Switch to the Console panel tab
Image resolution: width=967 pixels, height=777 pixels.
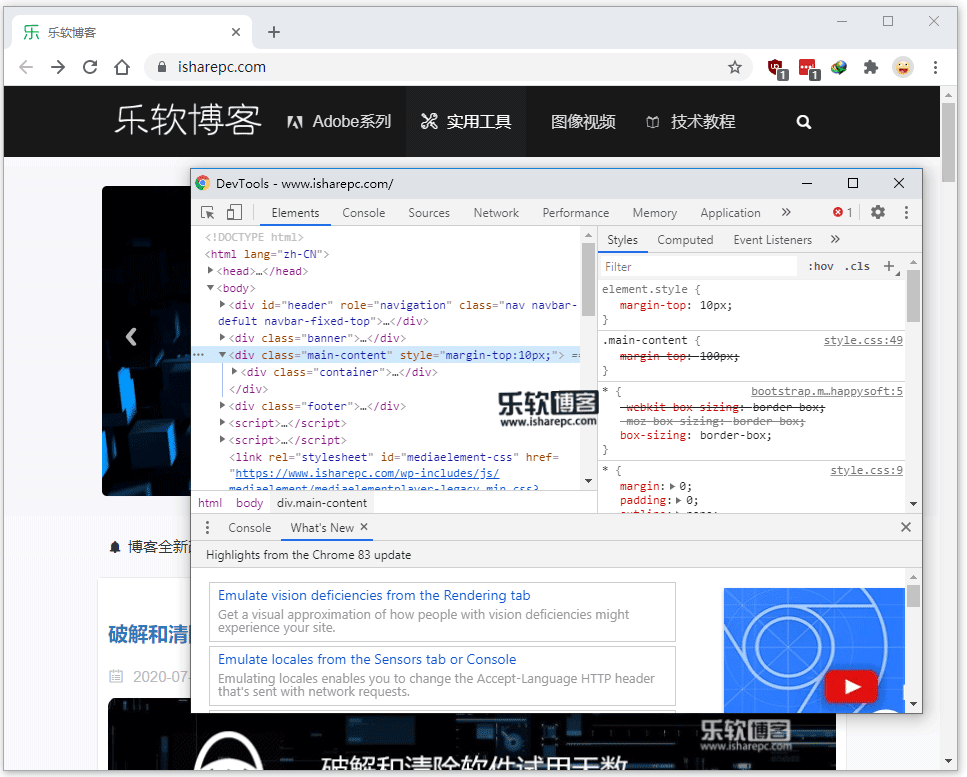(x=364, y=213)
